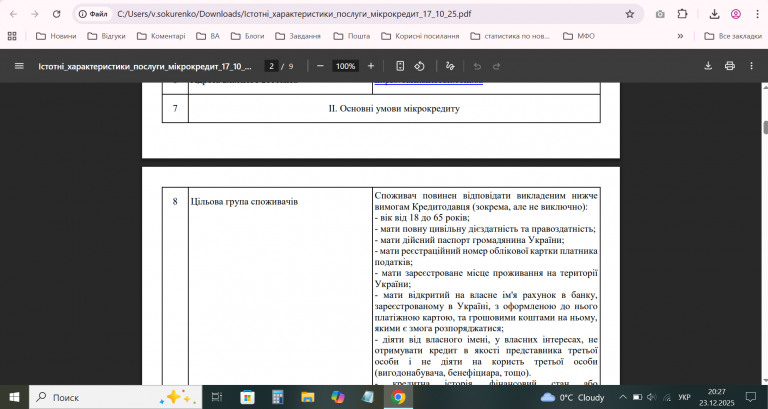Open the notification center icon
Image resolution: width=768 pixels, height=409 pixels.
pos(750,397)
